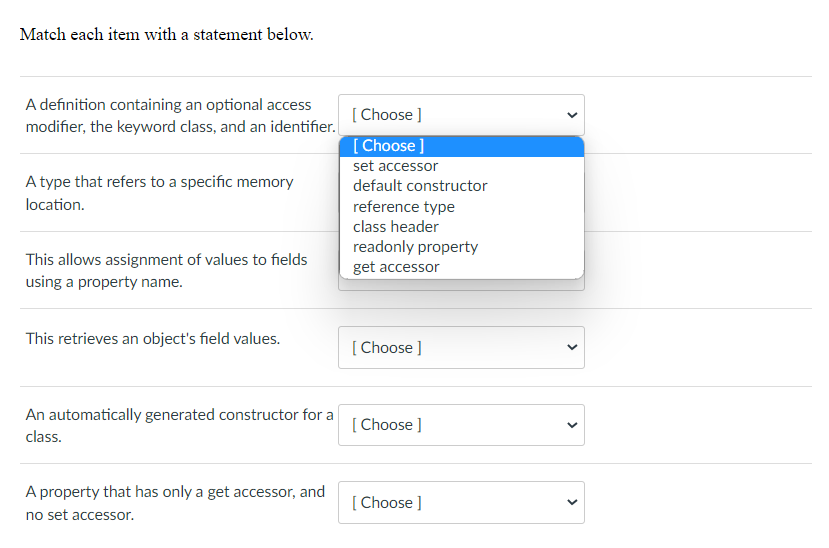Choose "readonly property" from the list
The height and width of the screenshot is (548, 829).
pos(415,247)
